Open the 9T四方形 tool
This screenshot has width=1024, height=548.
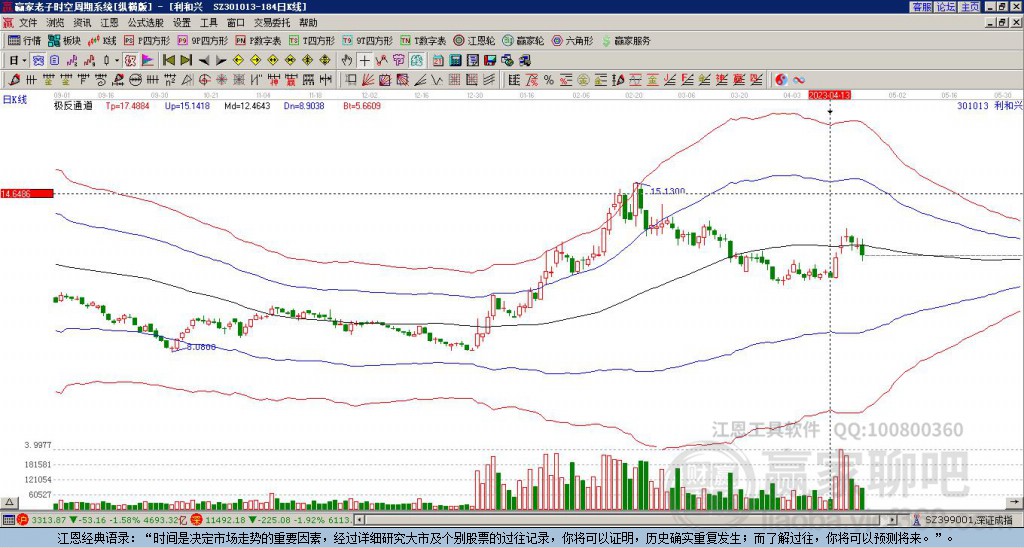click(x=367, y=40)
